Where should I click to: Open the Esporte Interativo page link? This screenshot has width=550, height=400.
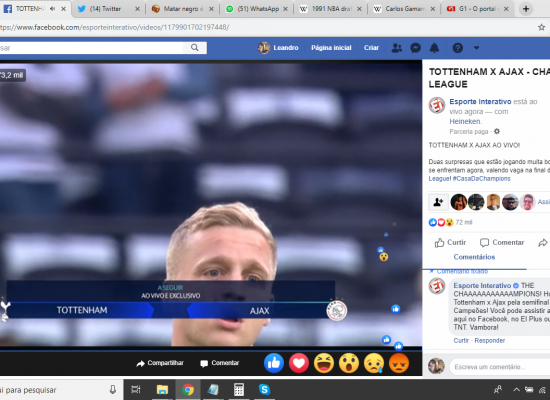tap(480, 101)
